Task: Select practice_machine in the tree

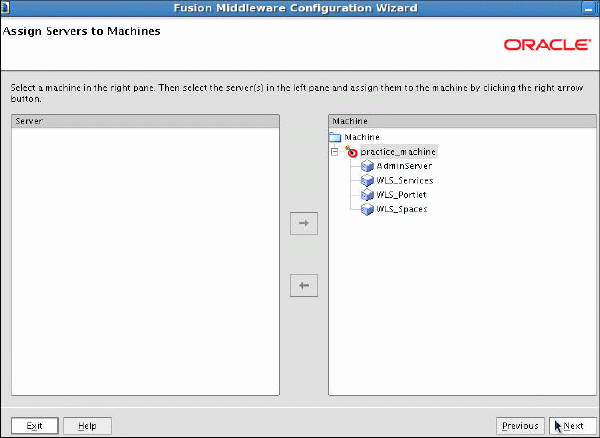Action: pos(398,152)
